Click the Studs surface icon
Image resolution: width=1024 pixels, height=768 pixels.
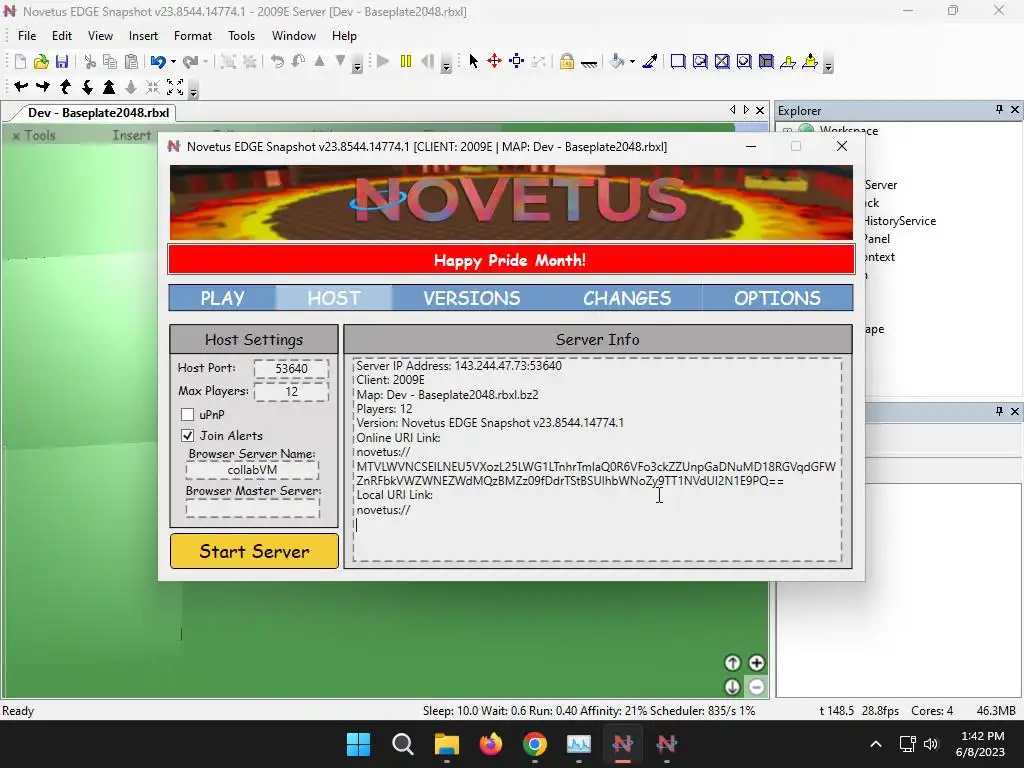pos(744,61)
